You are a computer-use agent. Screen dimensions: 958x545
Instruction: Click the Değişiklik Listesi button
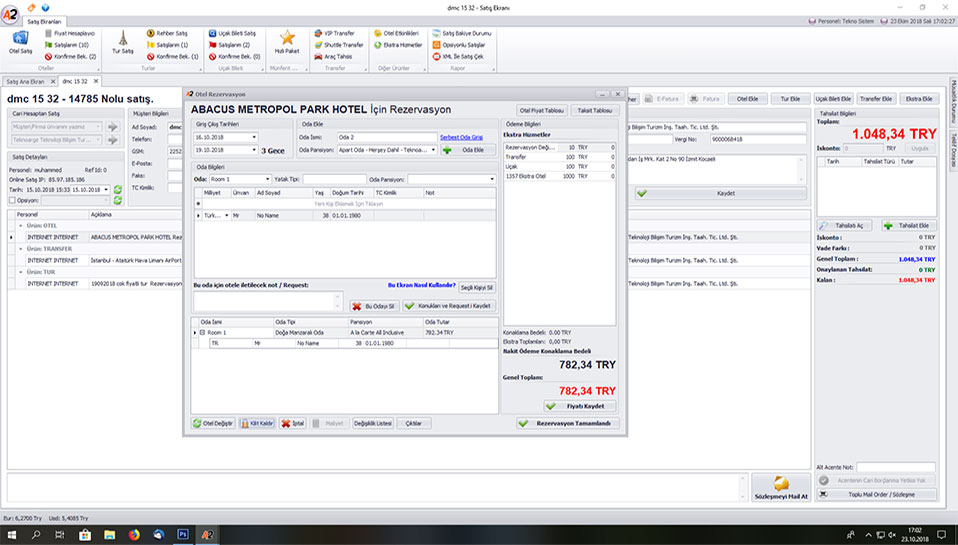pos(373,423)
